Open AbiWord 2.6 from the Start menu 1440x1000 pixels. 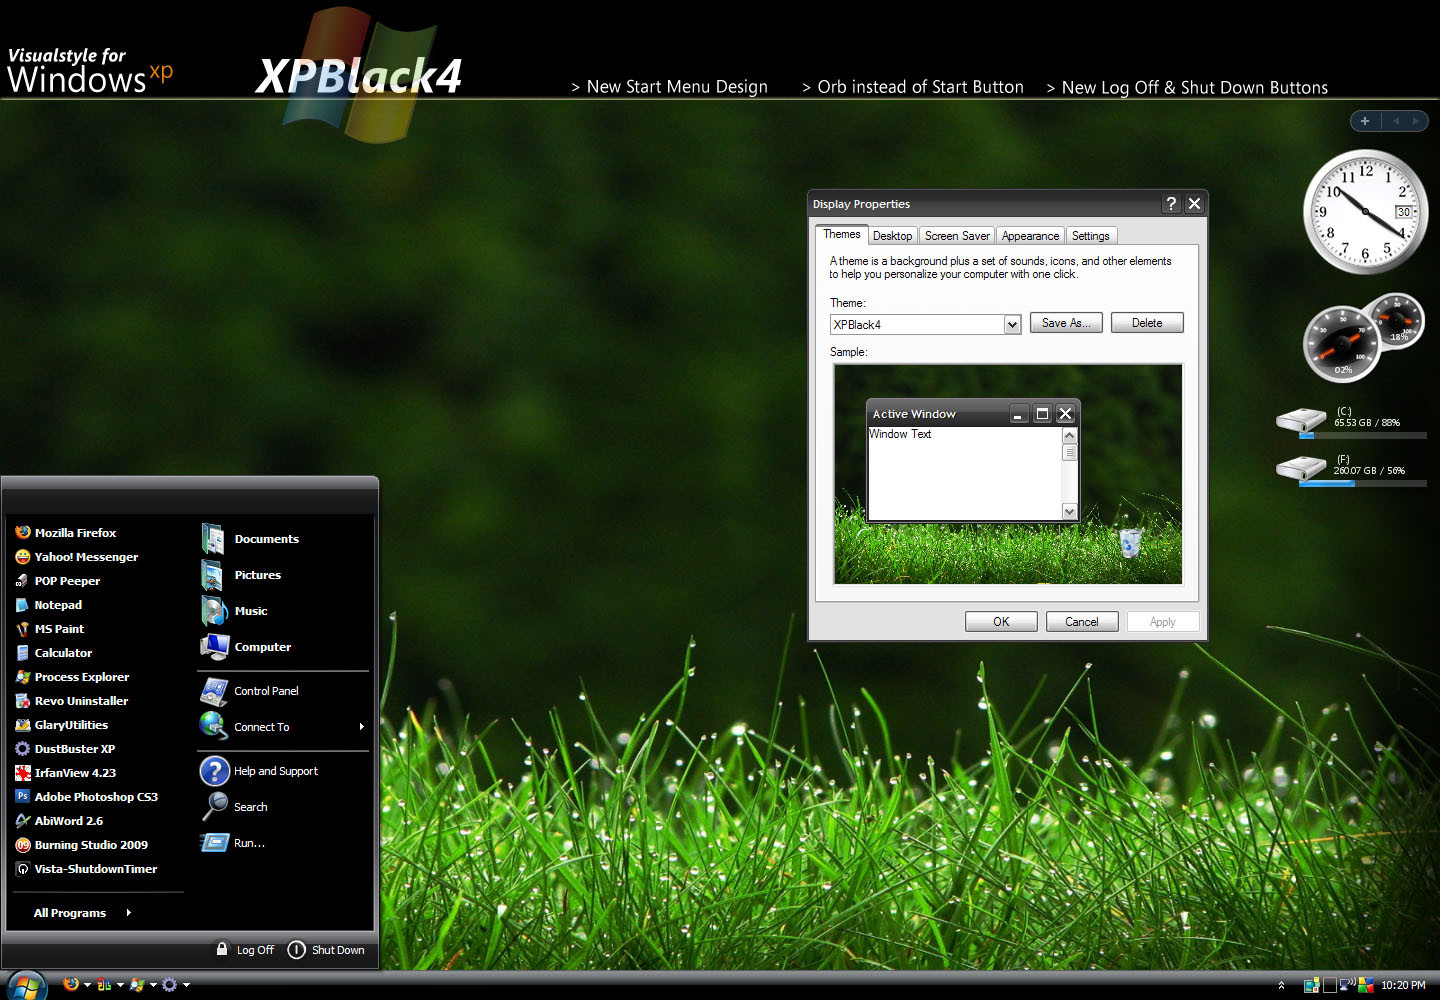59,821
